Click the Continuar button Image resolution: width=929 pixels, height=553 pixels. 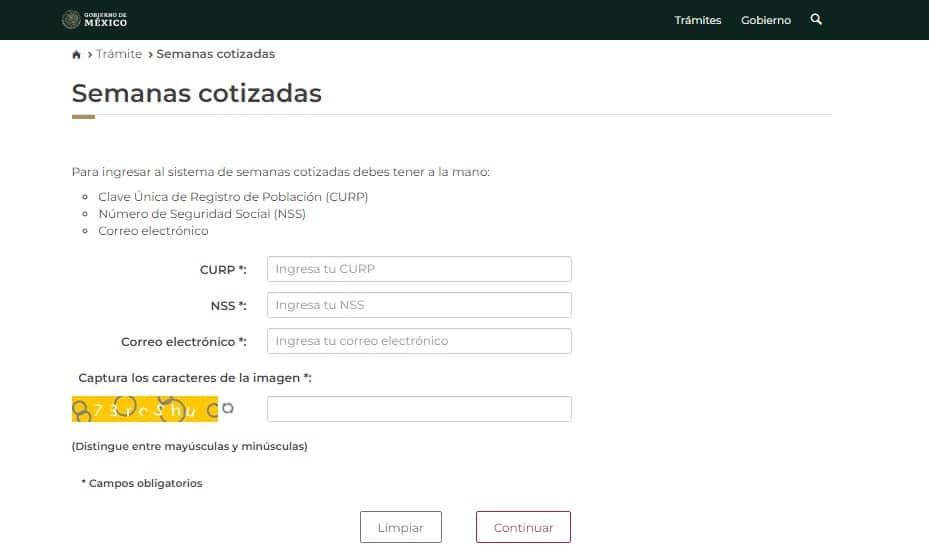(x=523, y=527)
